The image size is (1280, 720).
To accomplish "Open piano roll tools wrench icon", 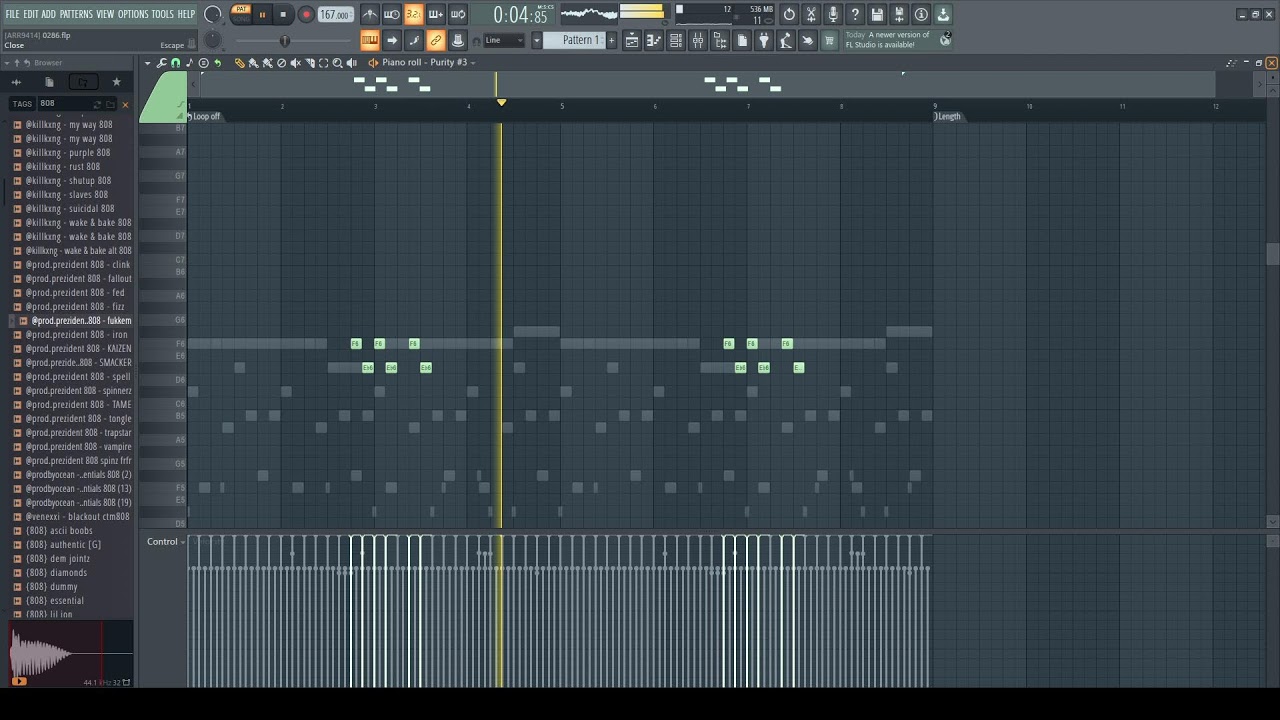I will [161, 63].
